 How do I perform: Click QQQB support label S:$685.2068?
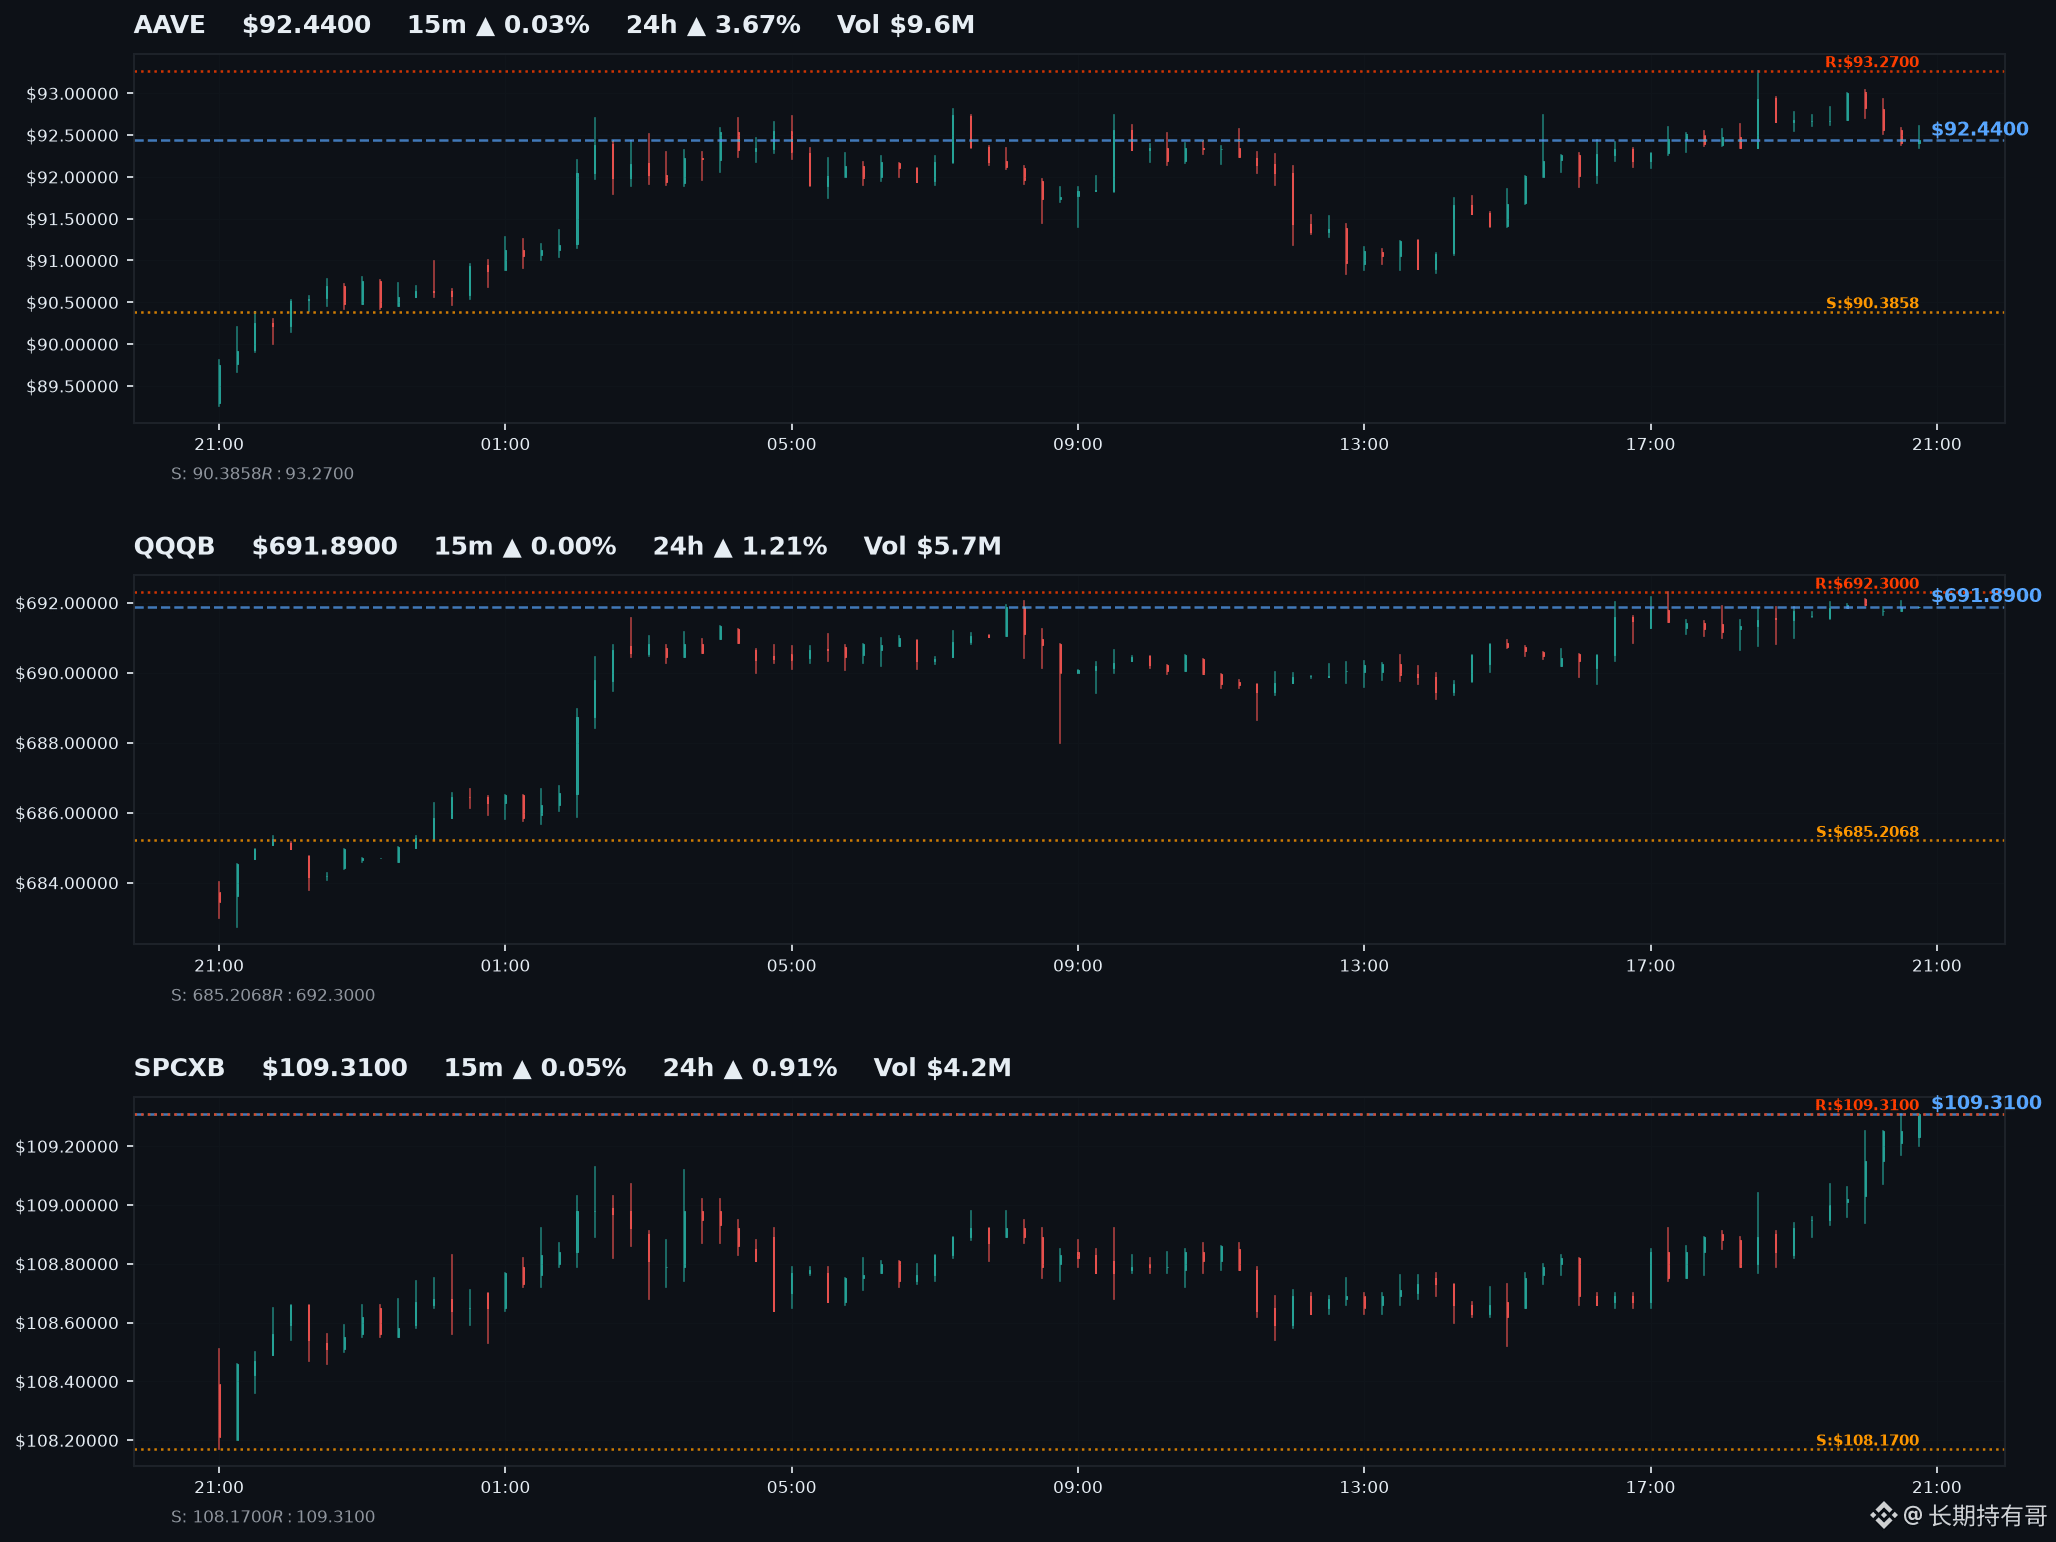coord(1867,832)
